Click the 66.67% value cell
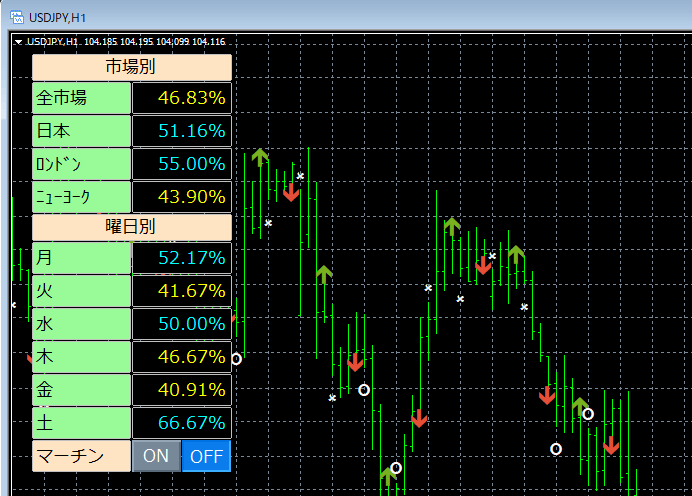Image resolution: width=692 pixels, height=496 pixels. [182, 423]
